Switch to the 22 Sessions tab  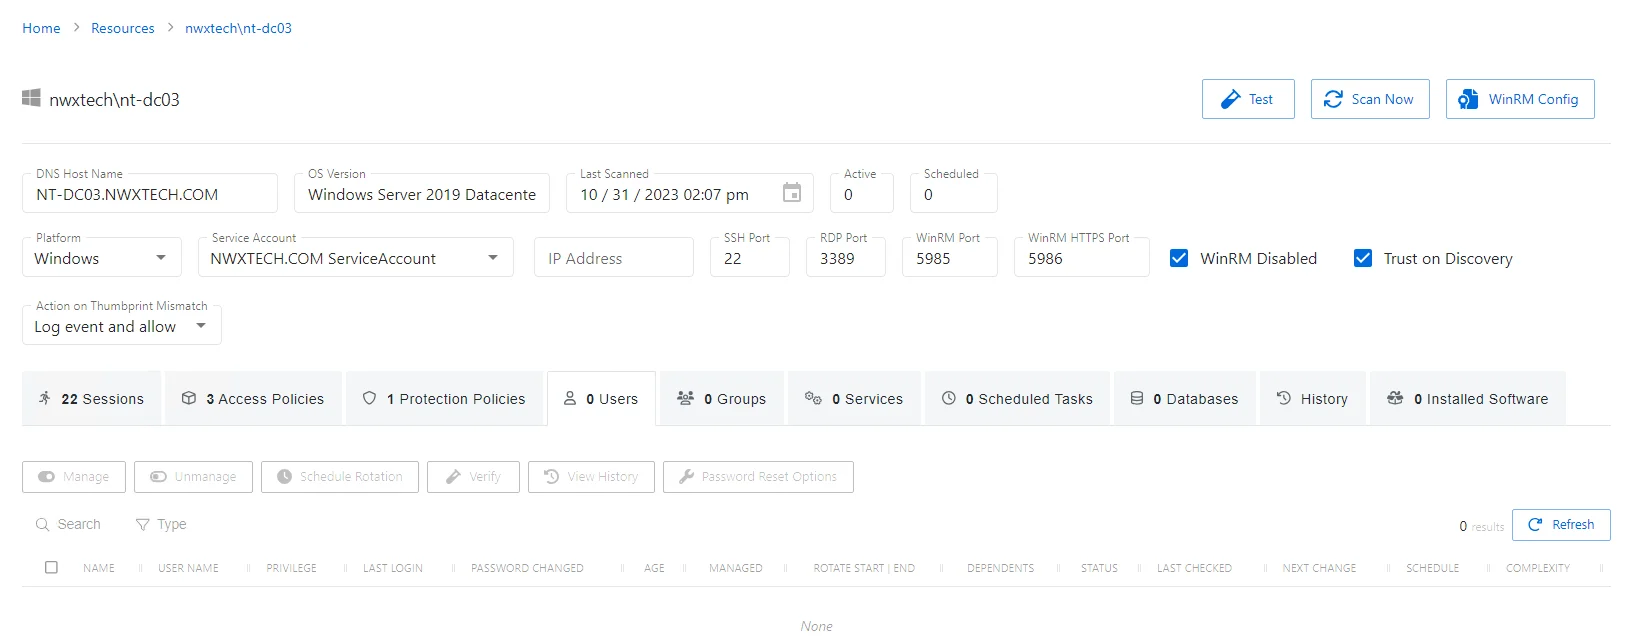pos(91,399)
